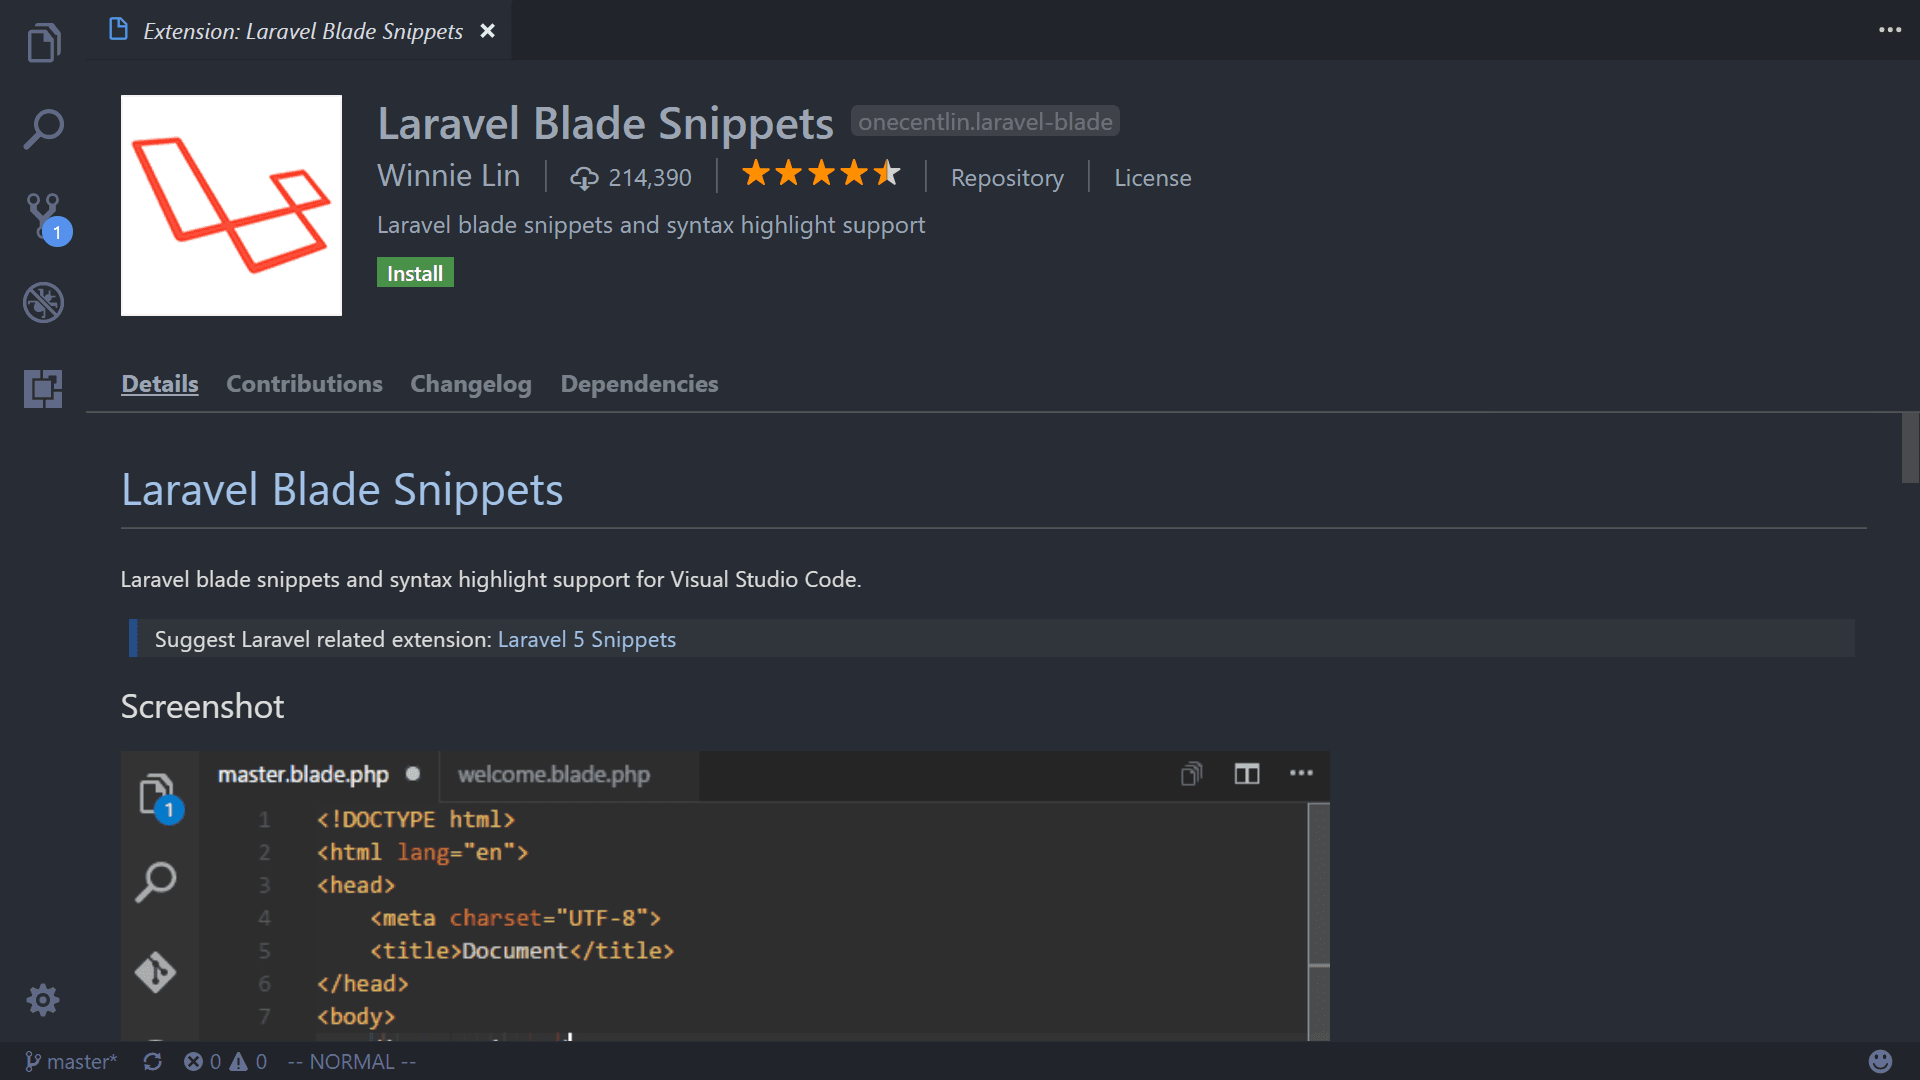View the extension License
The width and height of the screenshot is (1920, 1080).
[x=1152, y=177]
